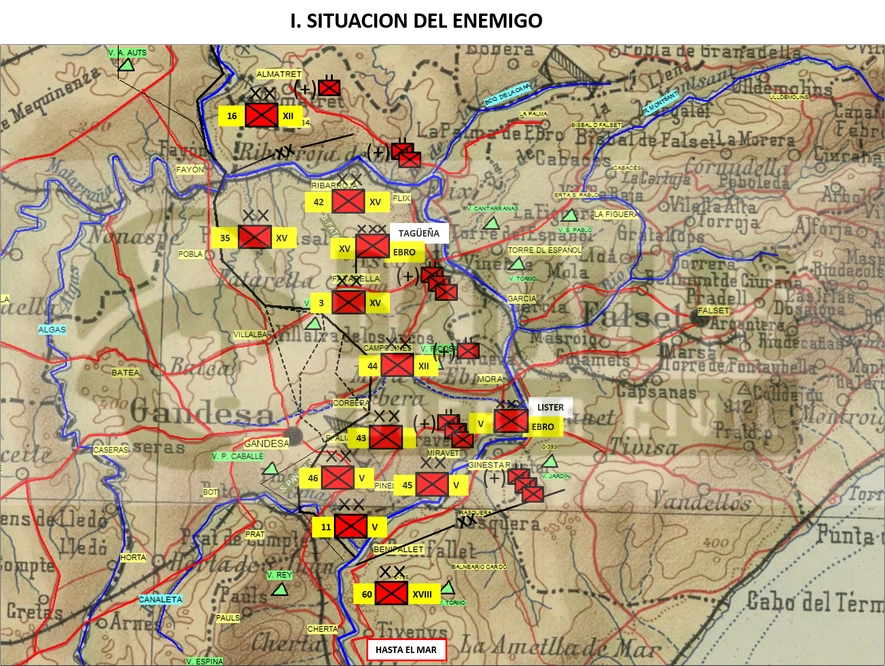The height and width of the screenshot is (666, 885).
Task: Click the red division 11 unit symbol
Action: coord(351,527)
